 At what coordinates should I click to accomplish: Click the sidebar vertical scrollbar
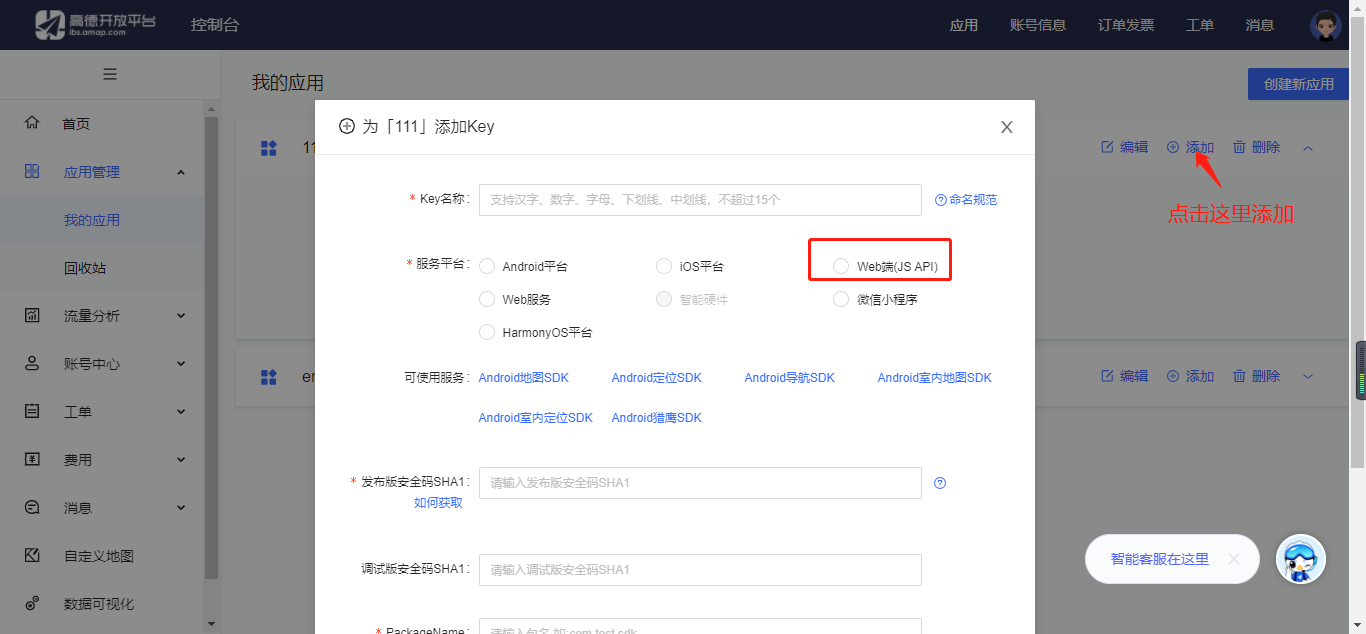tap(211, 348)
